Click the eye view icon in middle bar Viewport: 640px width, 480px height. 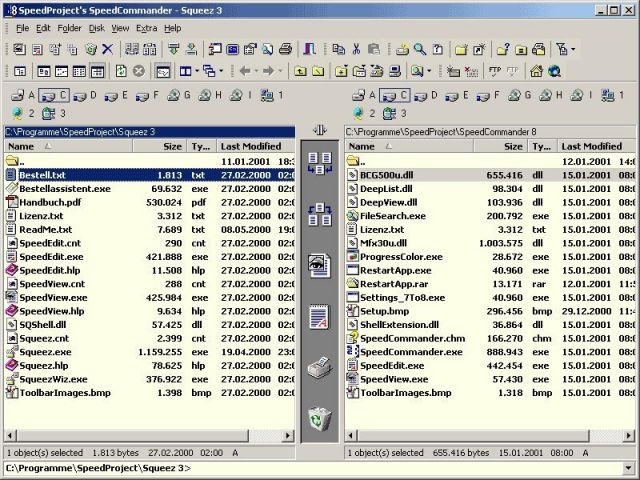[x=320, y=266]
